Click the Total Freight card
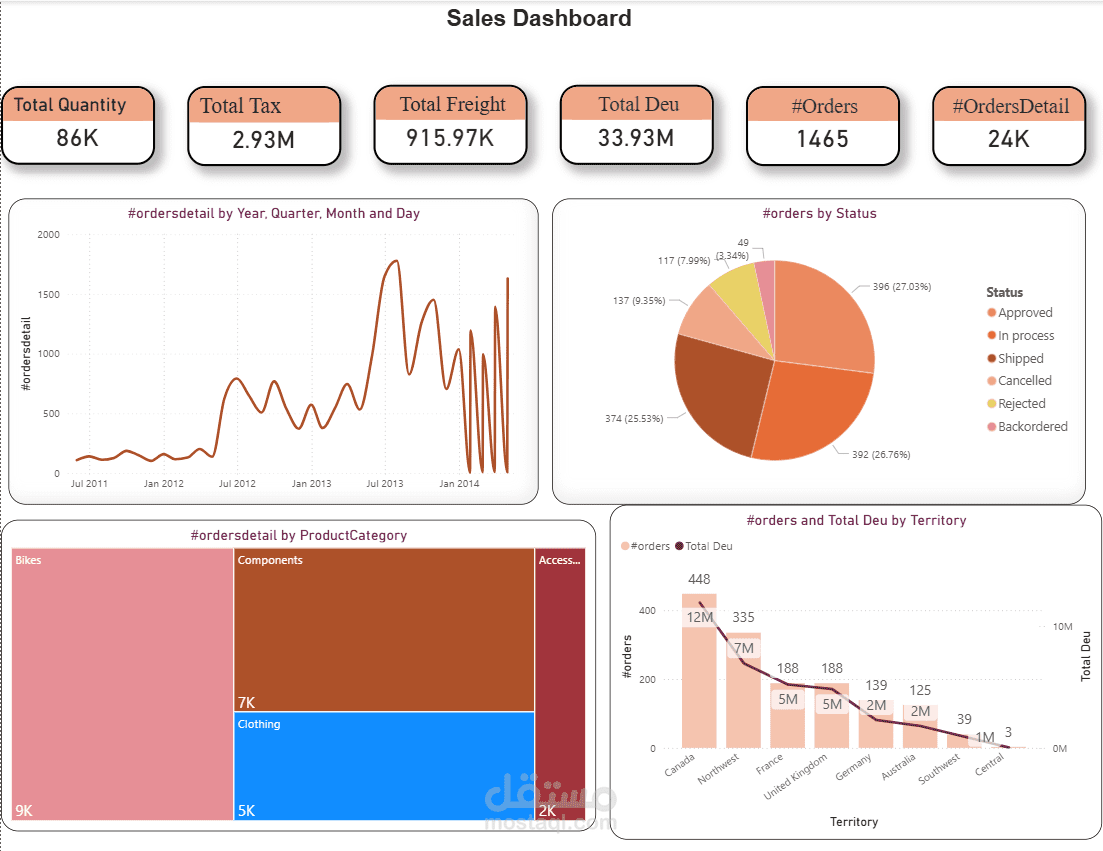 [x=450, y=125]
